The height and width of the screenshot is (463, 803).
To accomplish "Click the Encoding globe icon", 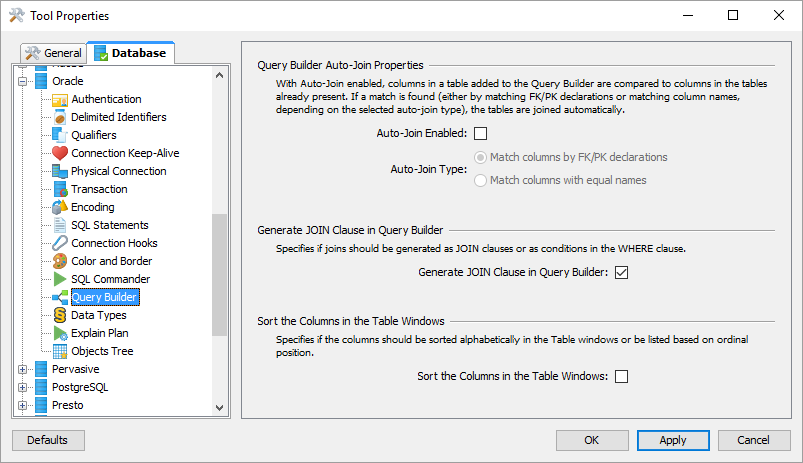I will [59, 207].
